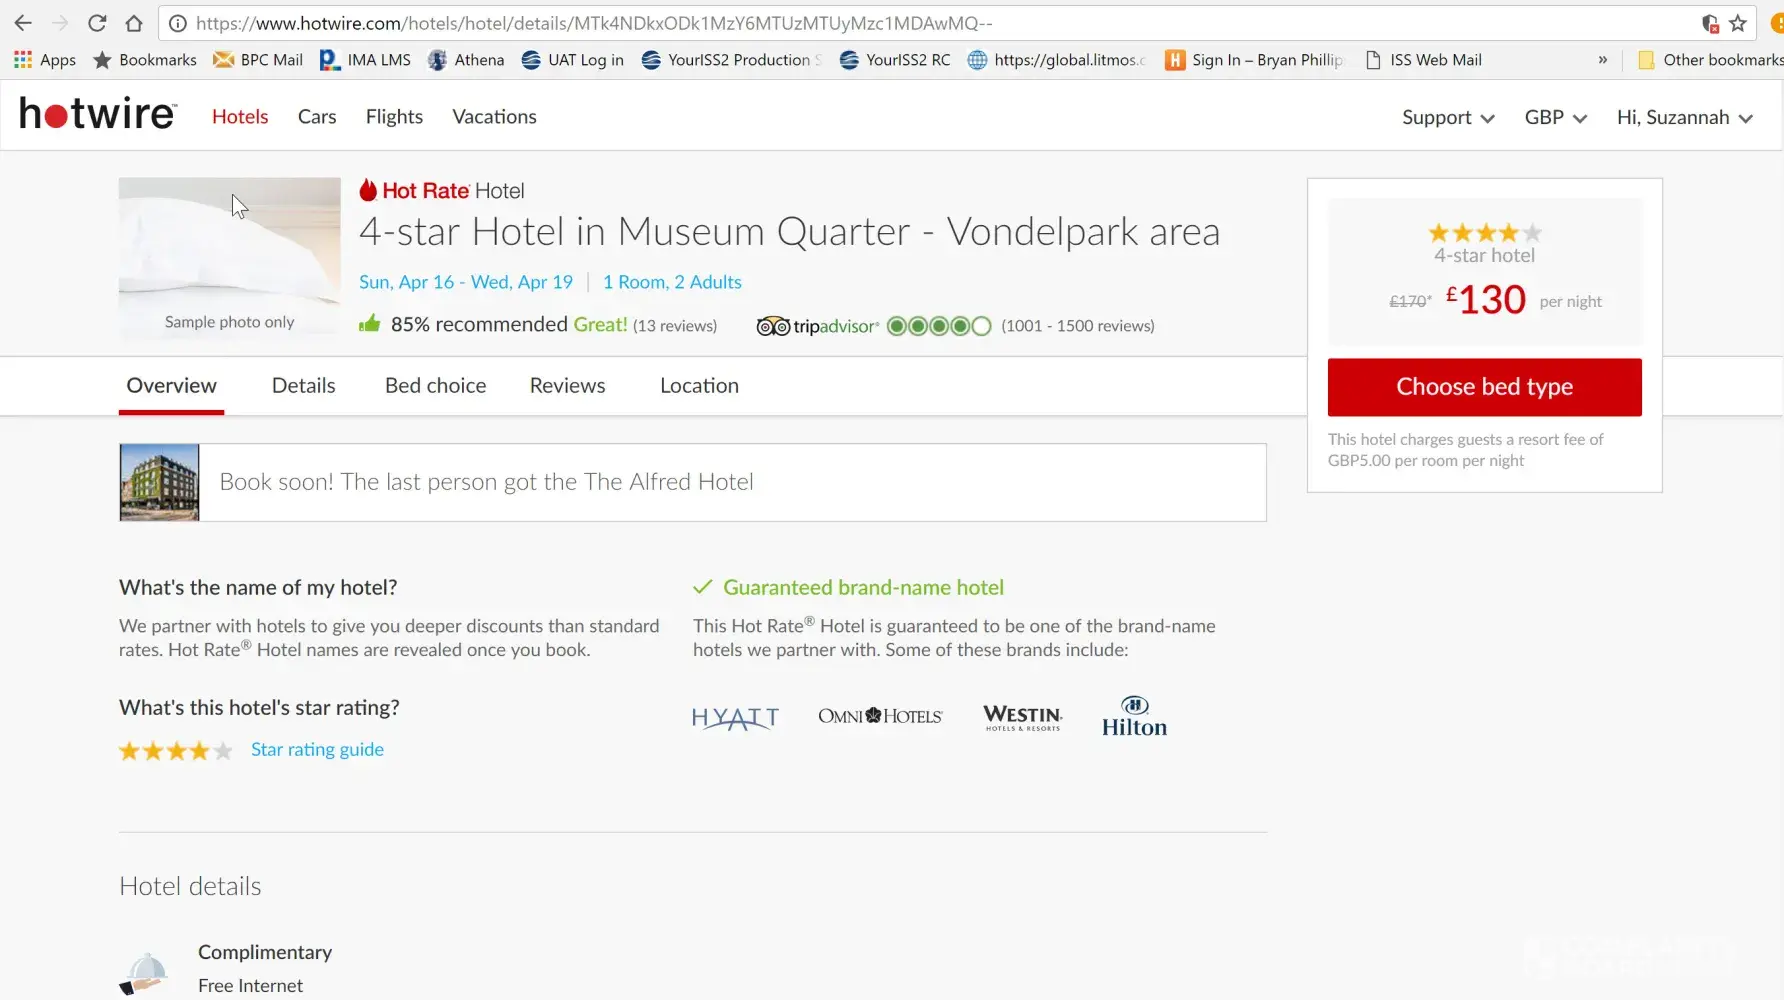
Task: Bookmark this page with the star icon
Action: point(1738,23)
